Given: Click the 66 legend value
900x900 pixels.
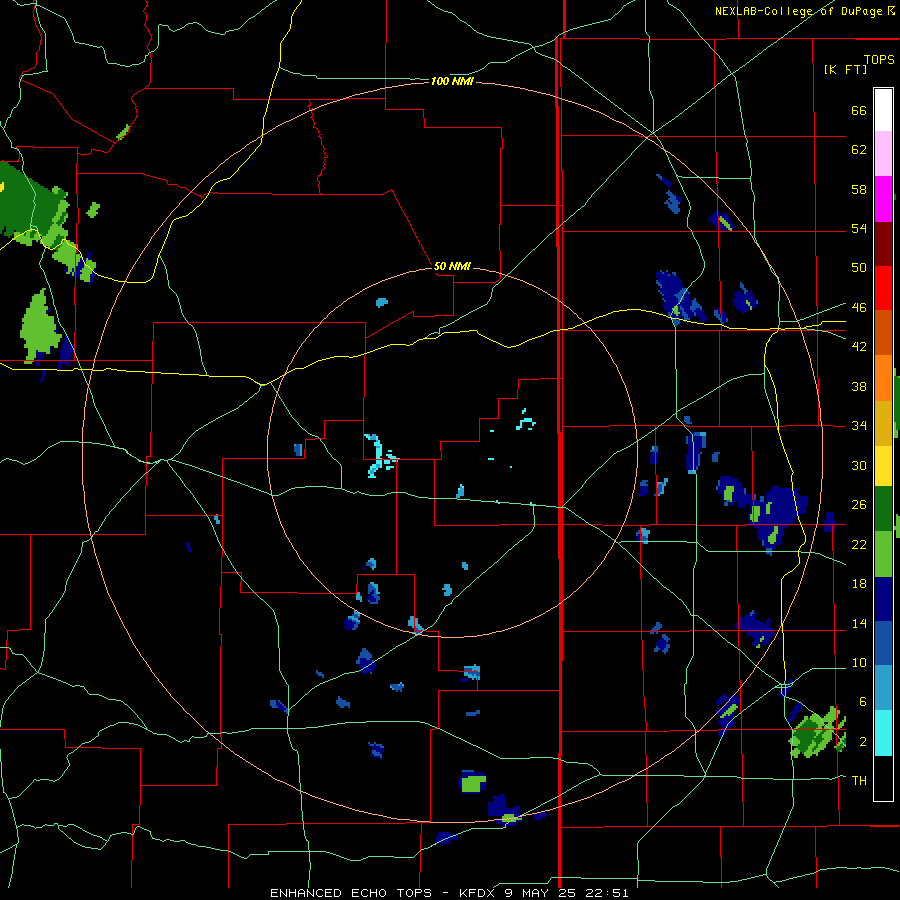Looking at the screenshot, I should click(x=859, y=110).
